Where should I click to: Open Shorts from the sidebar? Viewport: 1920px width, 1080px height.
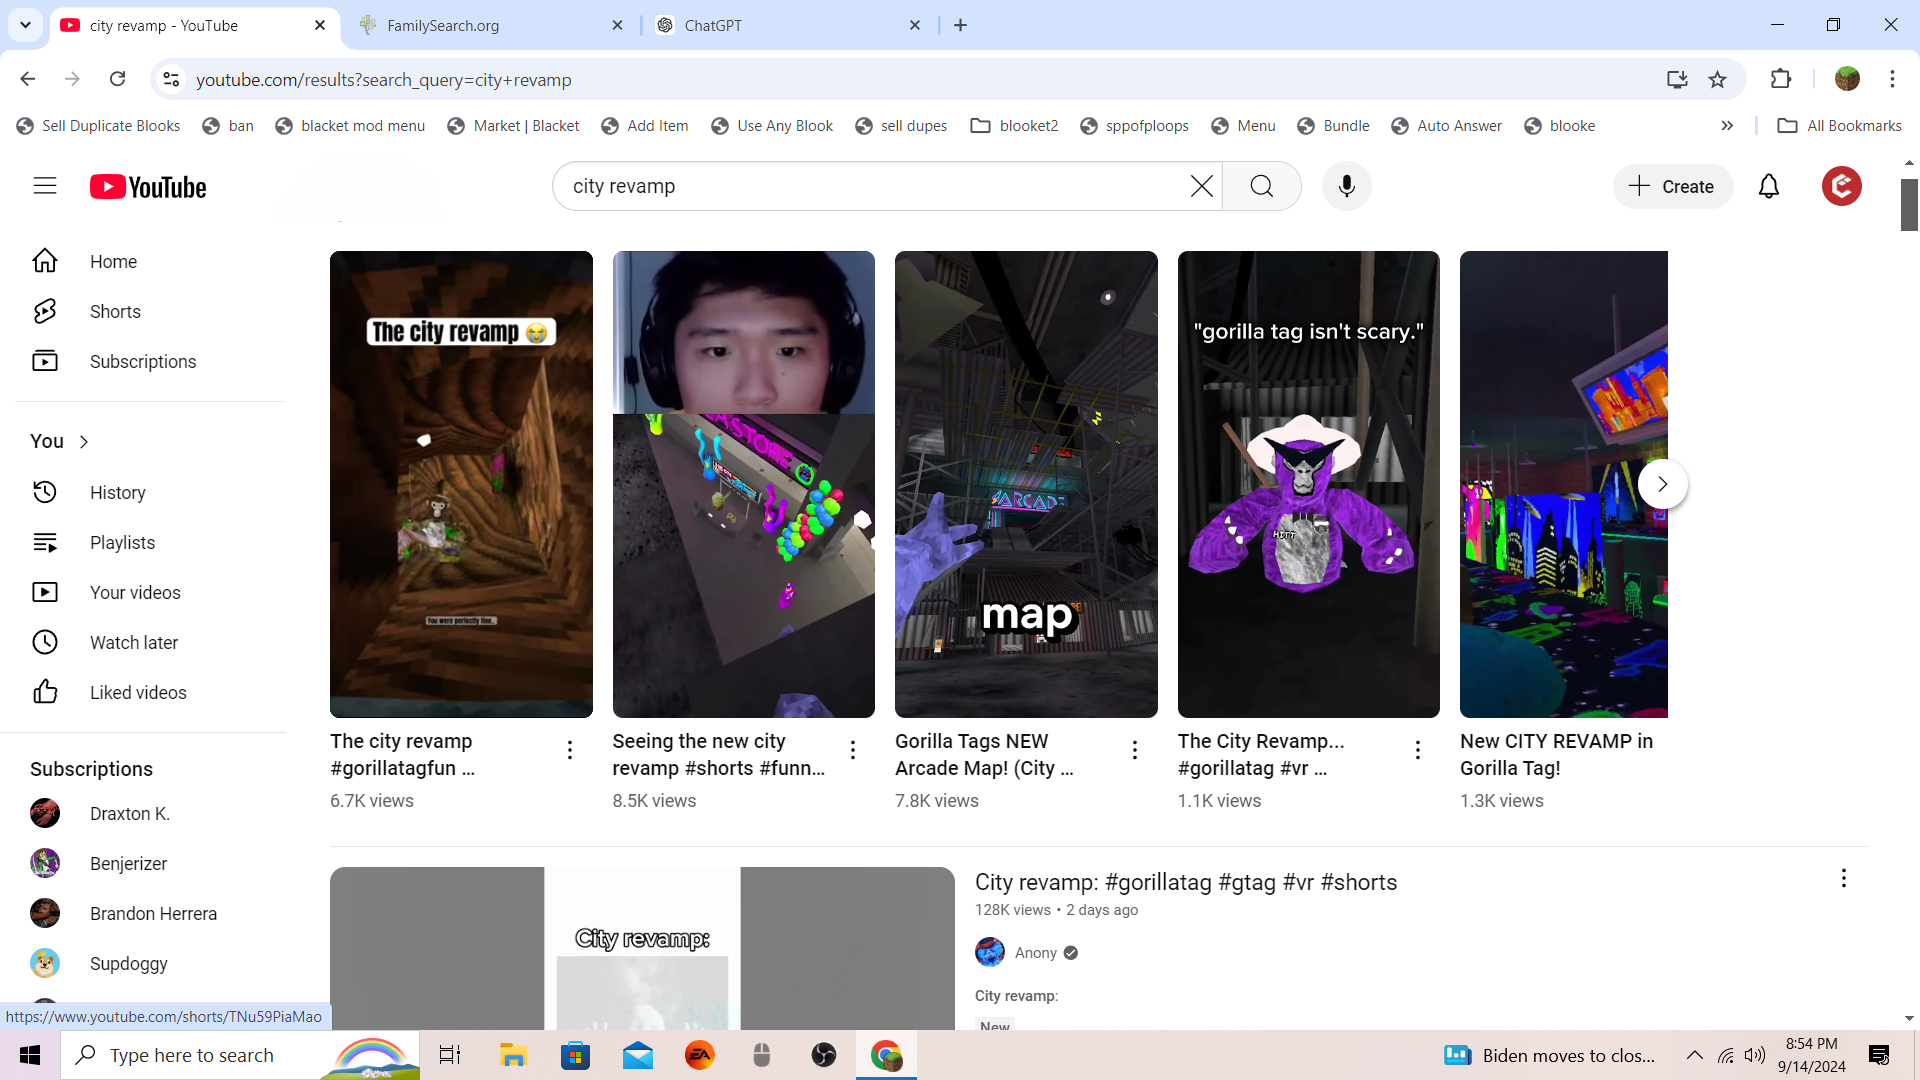(x=115, y=311)
